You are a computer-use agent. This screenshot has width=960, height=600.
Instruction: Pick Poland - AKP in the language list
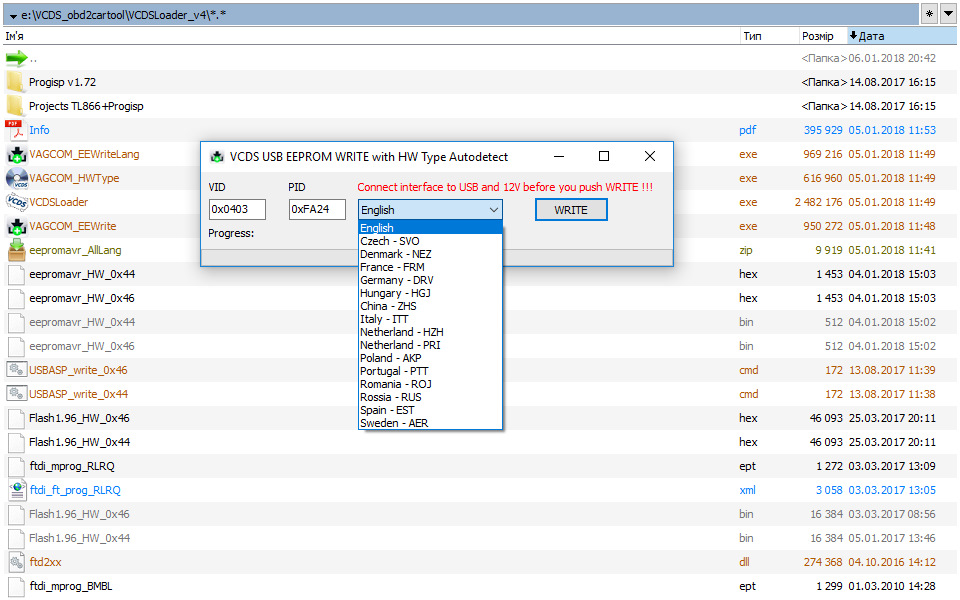pos(430,358)
